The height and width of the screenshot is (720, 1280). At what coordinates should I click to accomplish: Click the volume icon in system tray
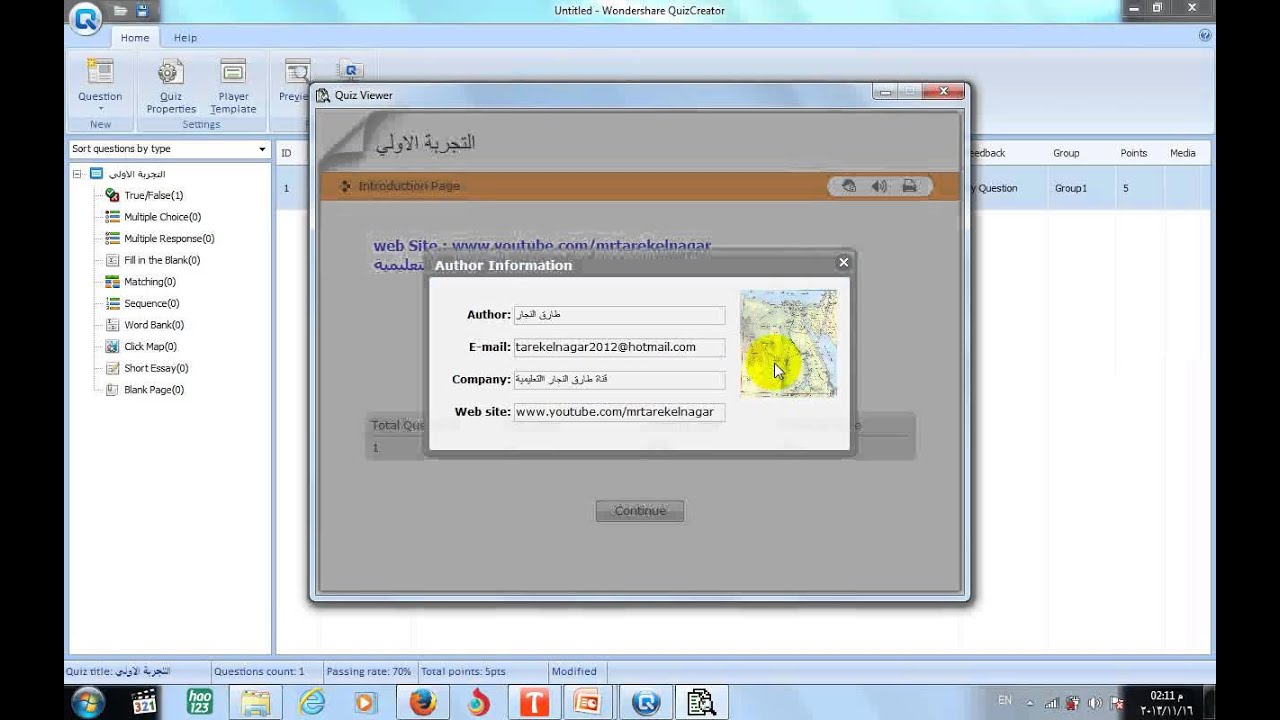coord(1094,703)
